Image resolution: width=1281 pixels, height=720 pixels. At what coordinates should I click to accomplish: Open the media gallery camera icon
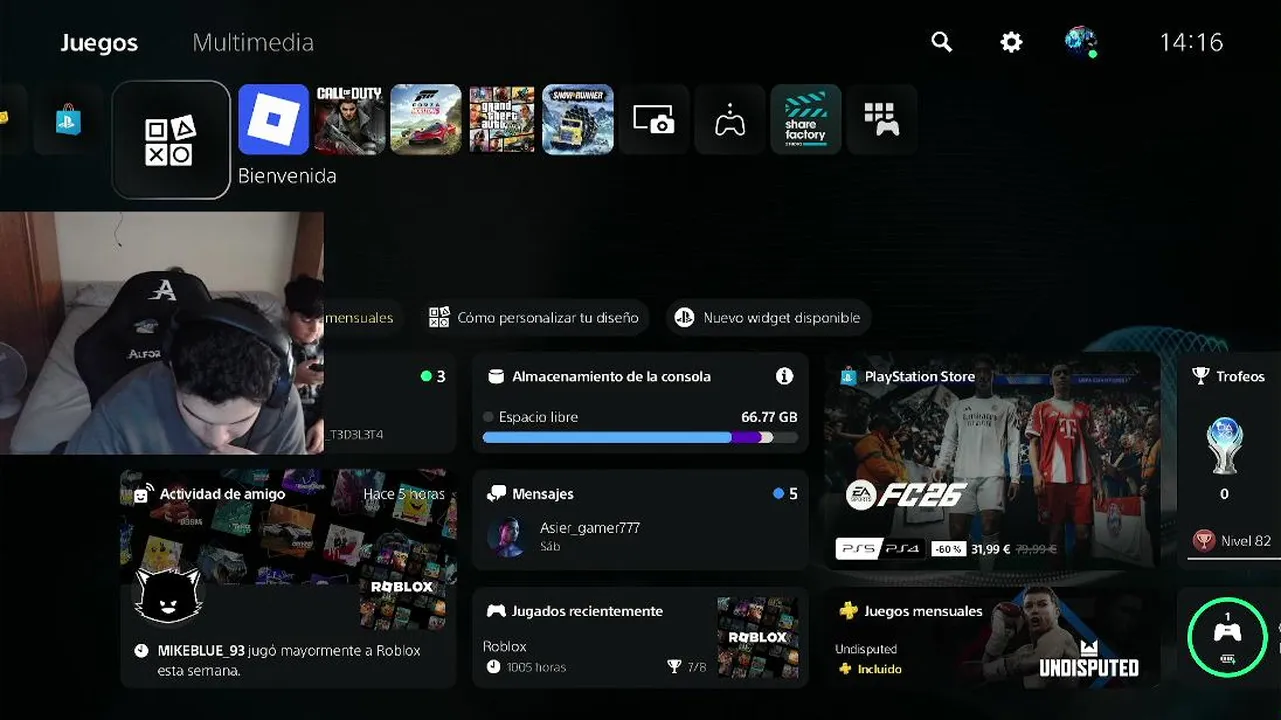tap(653, 119)
